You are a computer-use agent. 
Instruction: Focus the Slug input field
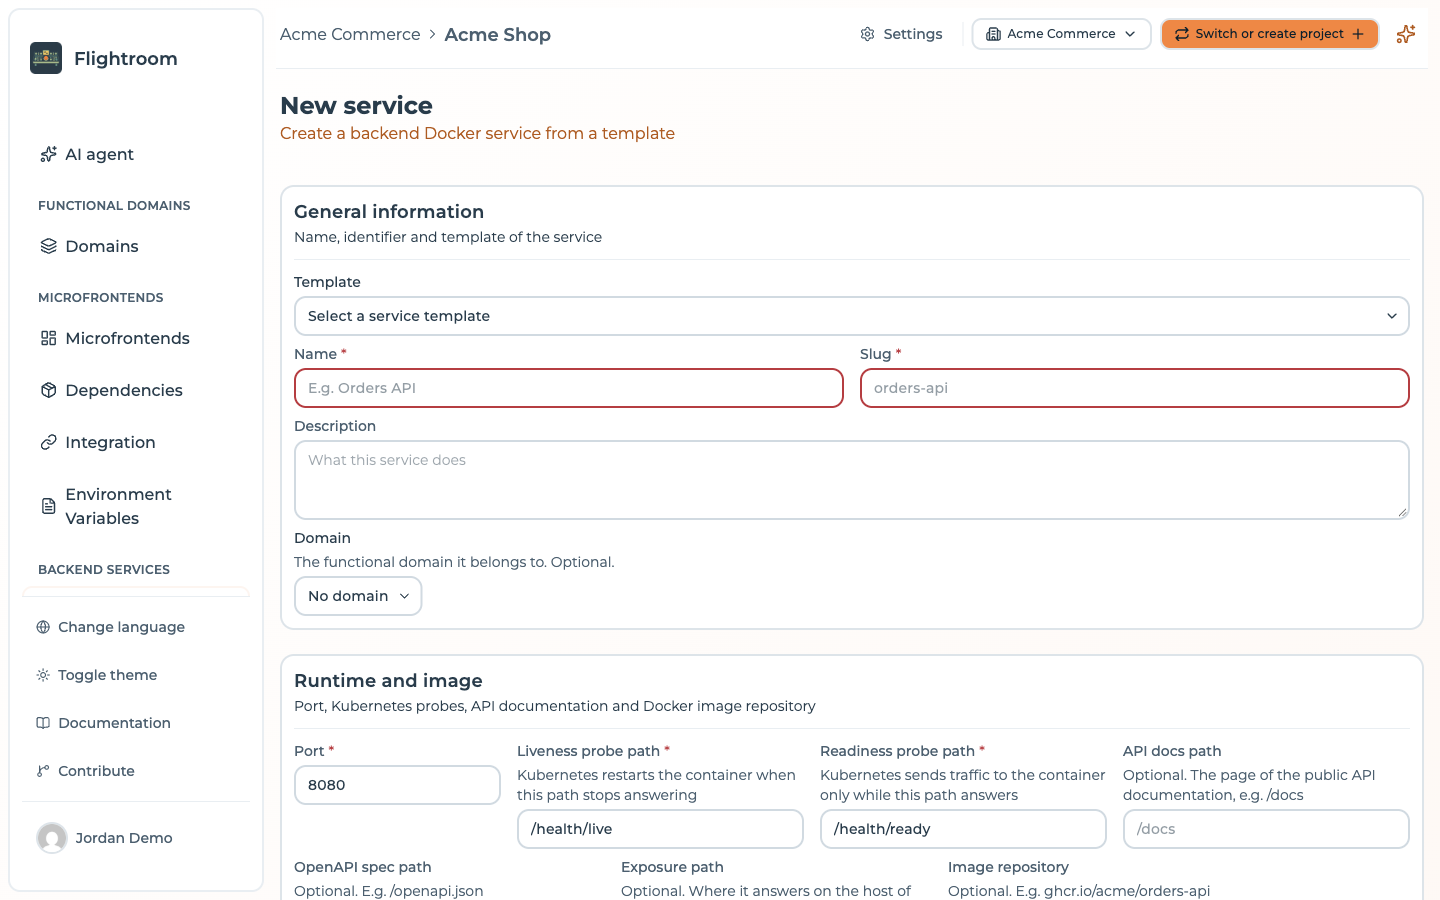(1135, 388)
